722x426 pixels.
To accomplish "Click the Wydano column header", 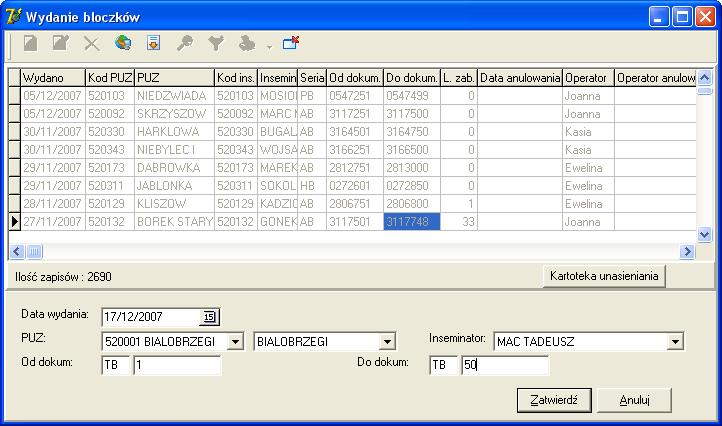I will [53, 78].
